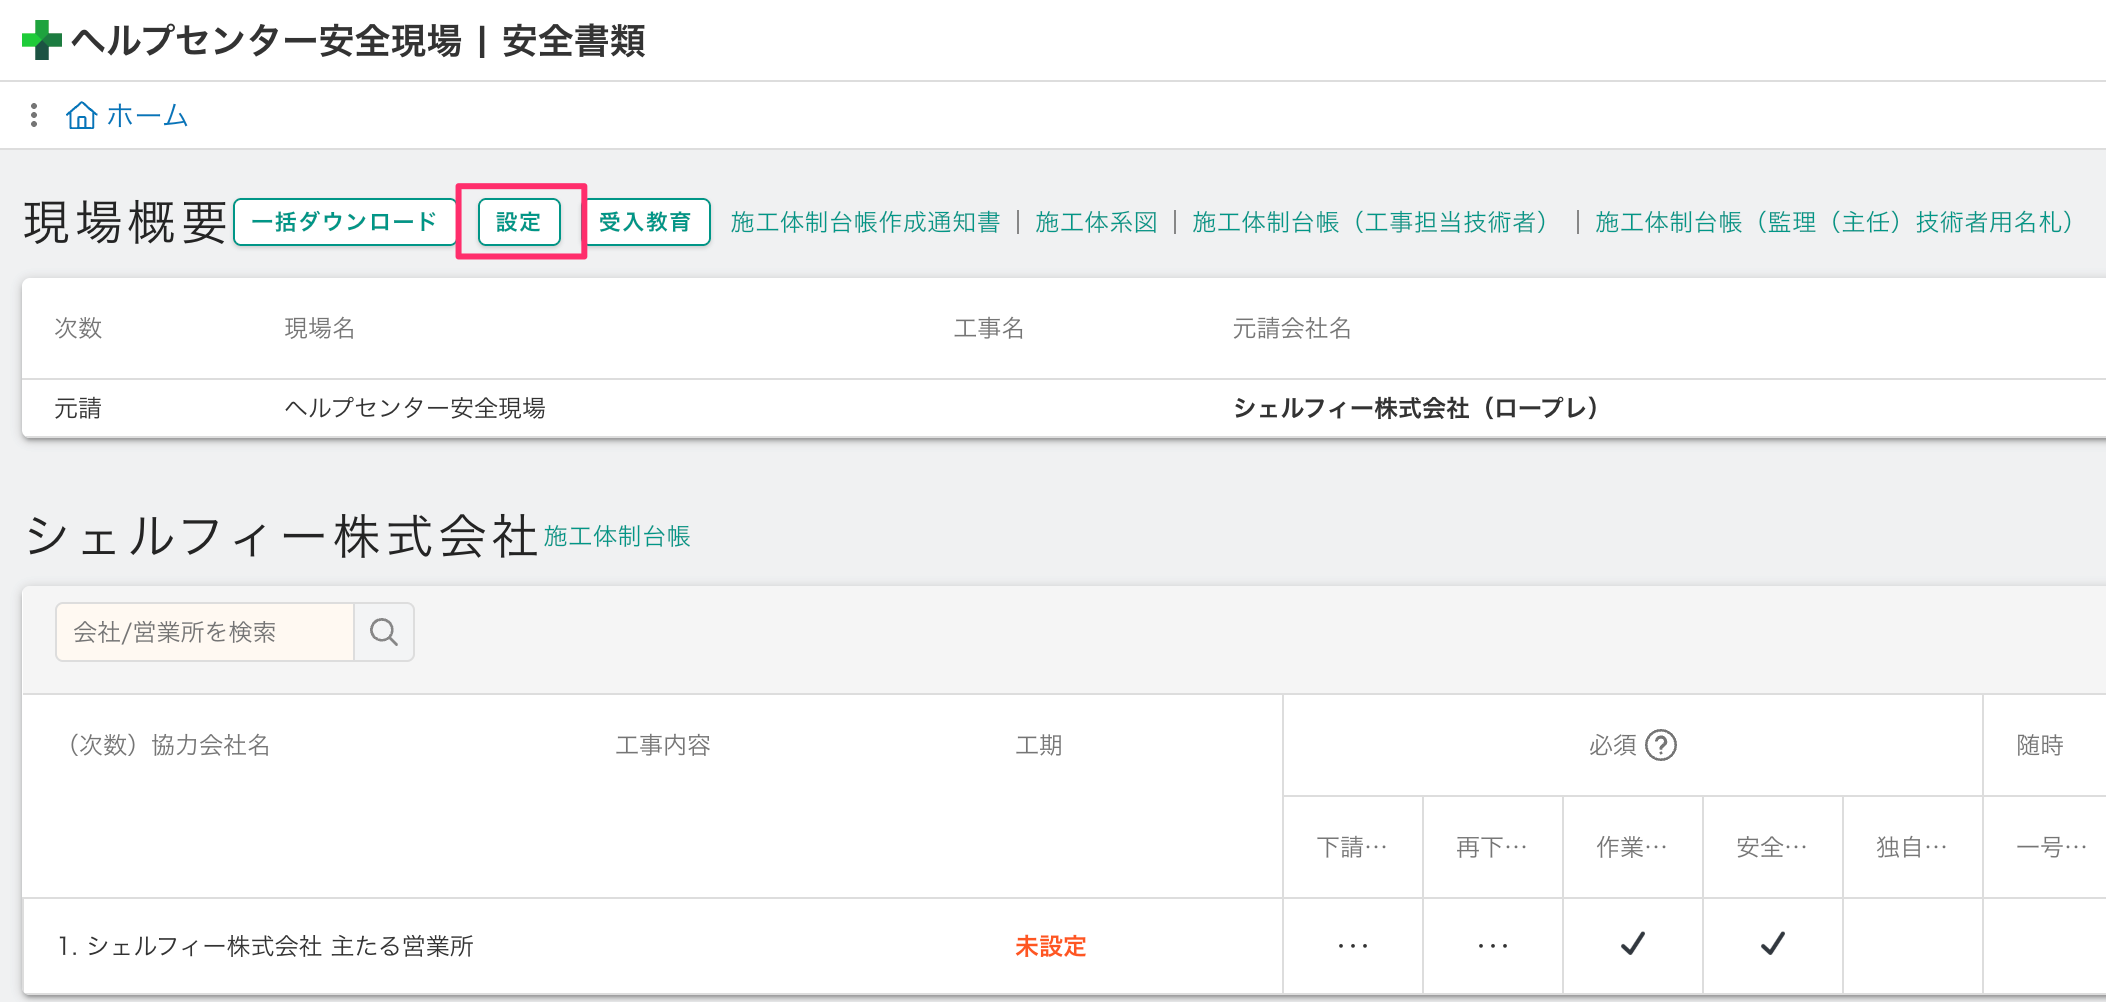Click the checkmark in 安全 column
The width and height of the screenshot is (2106, 1002).
(x=1772, y=944)
